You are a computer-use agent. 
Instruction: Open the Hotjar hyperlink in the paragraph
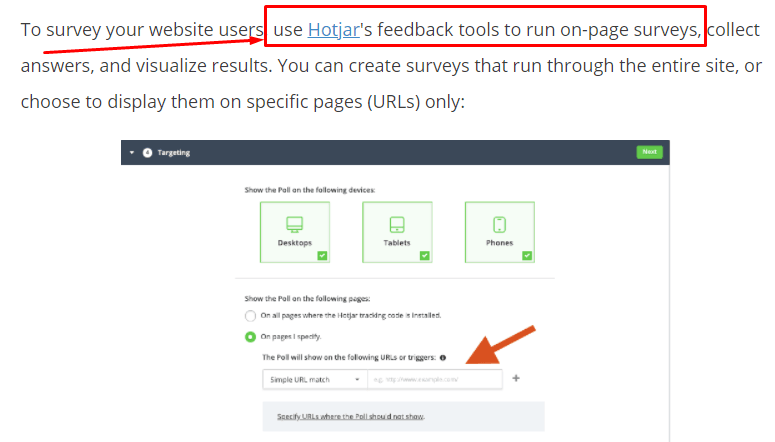point(333,30)
